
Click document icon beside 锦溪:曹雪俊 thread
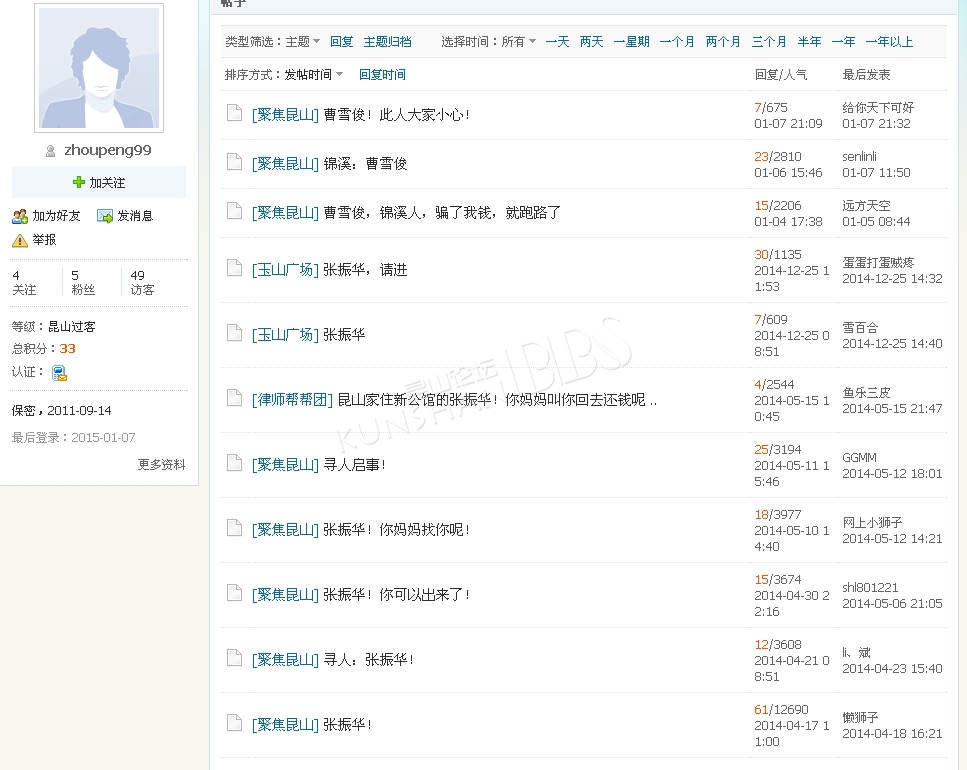point(234,162)
